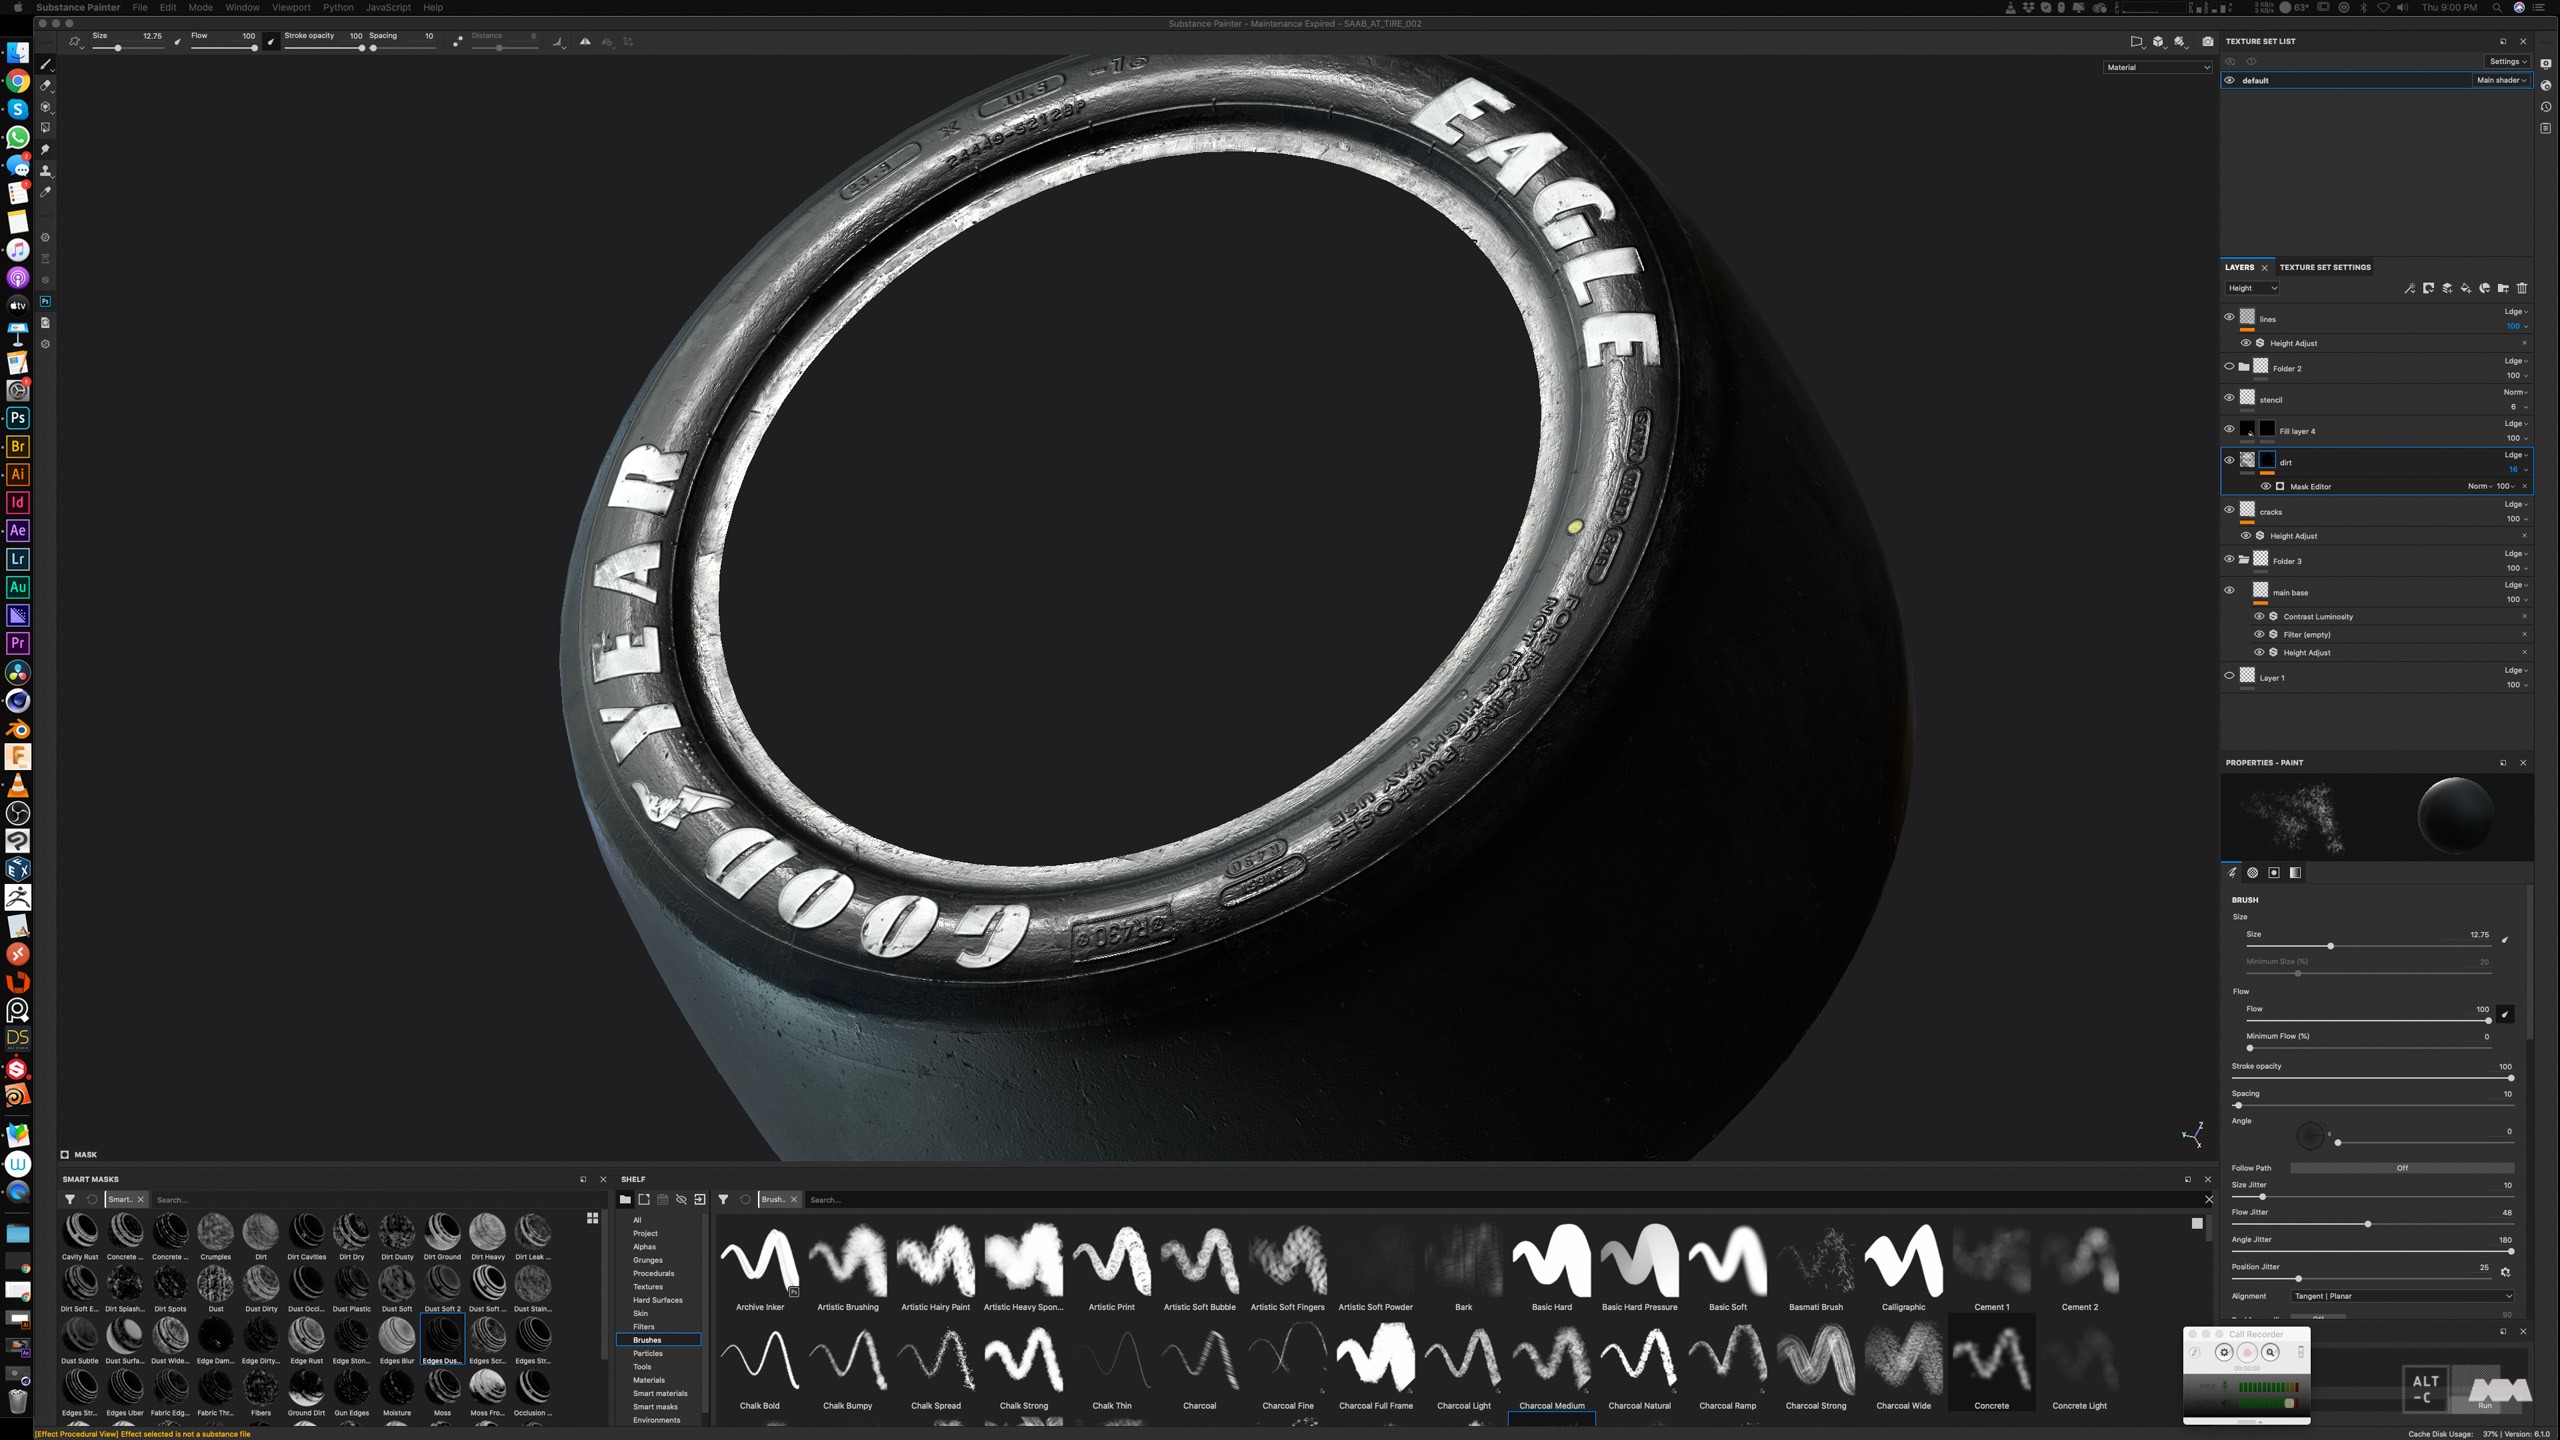Switch to Texture Set Settings tab
Image resolution: width=2560 pixels, height=1440 pixels.
(2324, 268)
